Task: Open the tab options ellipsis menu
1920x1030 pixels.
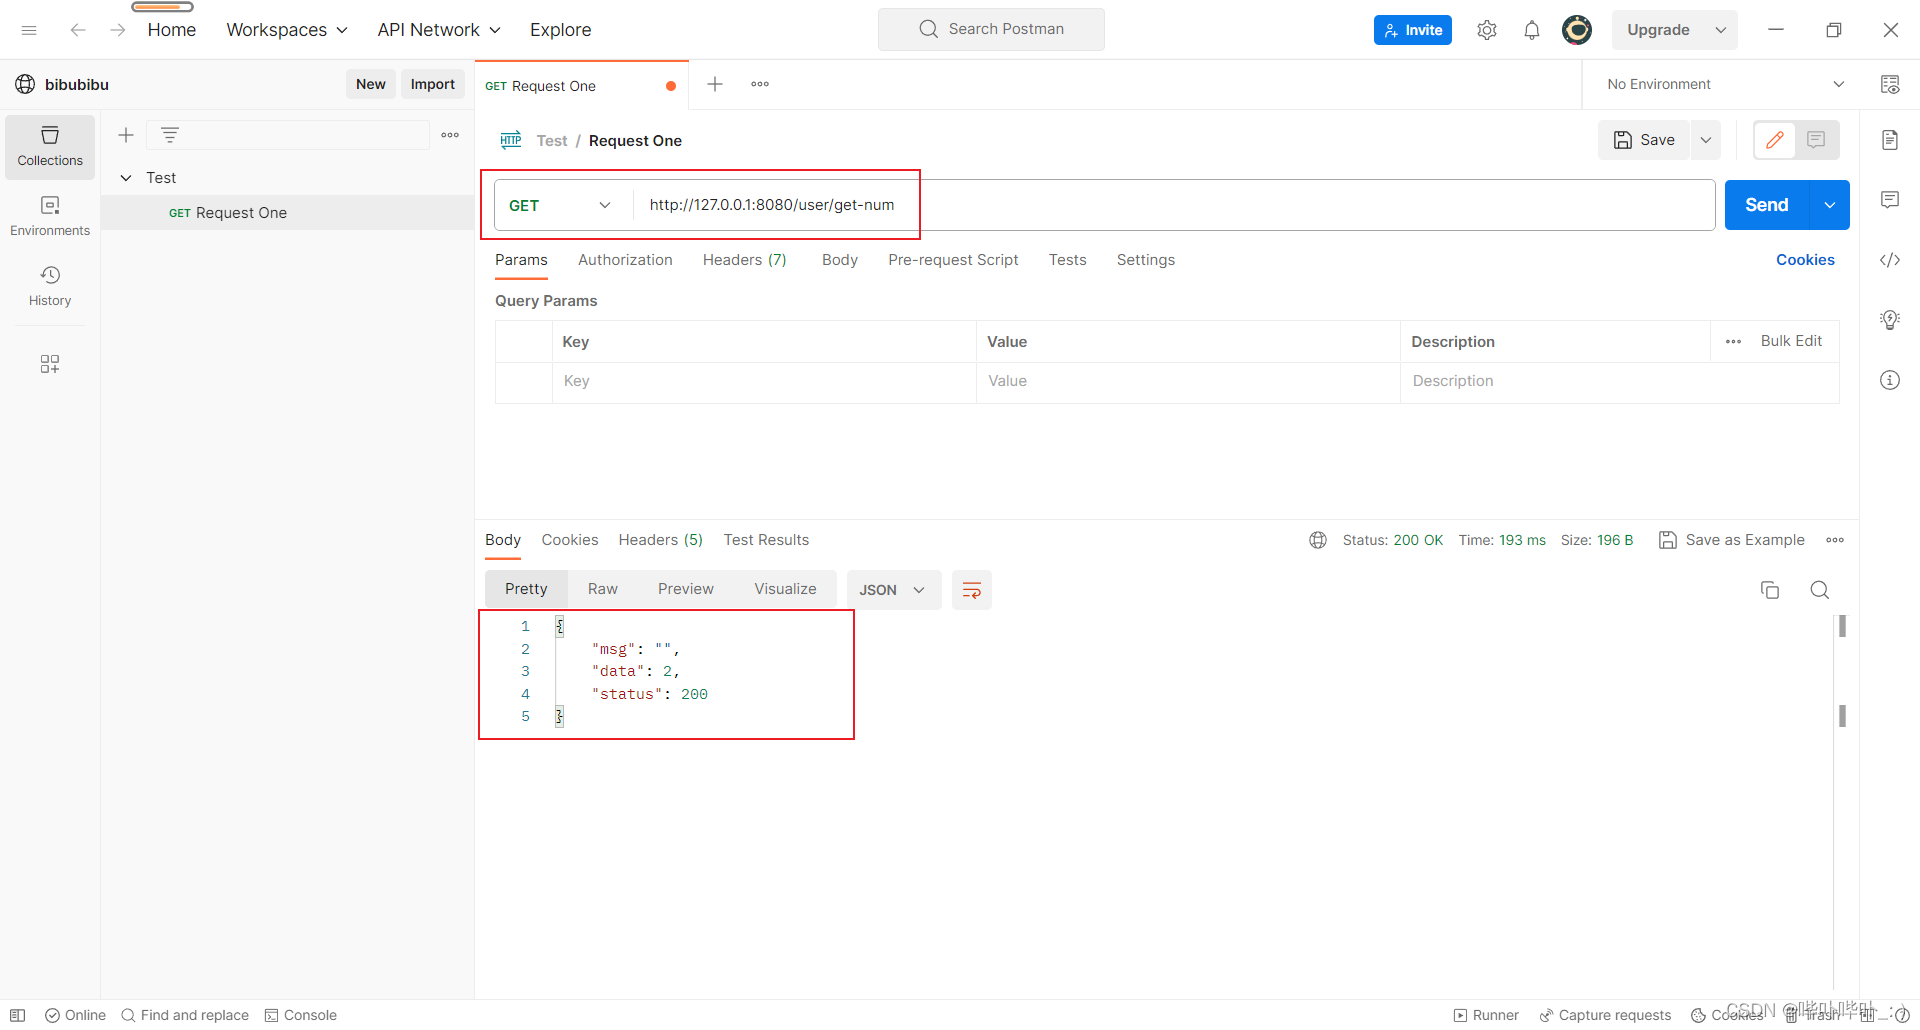Action: [x=760, y=85]
